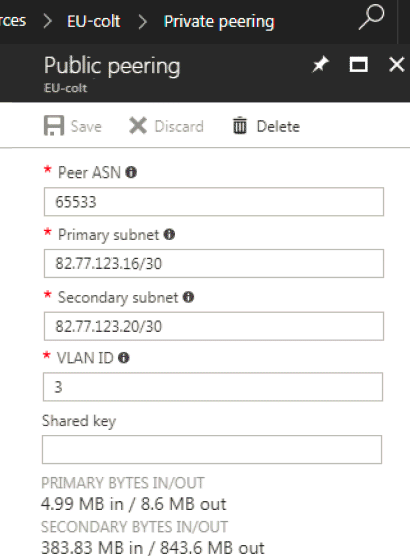The image size is (410, 556).
Task: Click the search magnifier icon
Action: (x=371, y=17)
